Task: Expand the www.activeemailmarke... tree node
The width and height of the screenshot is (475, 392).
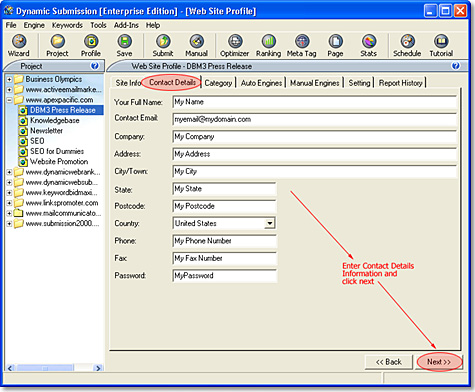Action: click(9, 90)
